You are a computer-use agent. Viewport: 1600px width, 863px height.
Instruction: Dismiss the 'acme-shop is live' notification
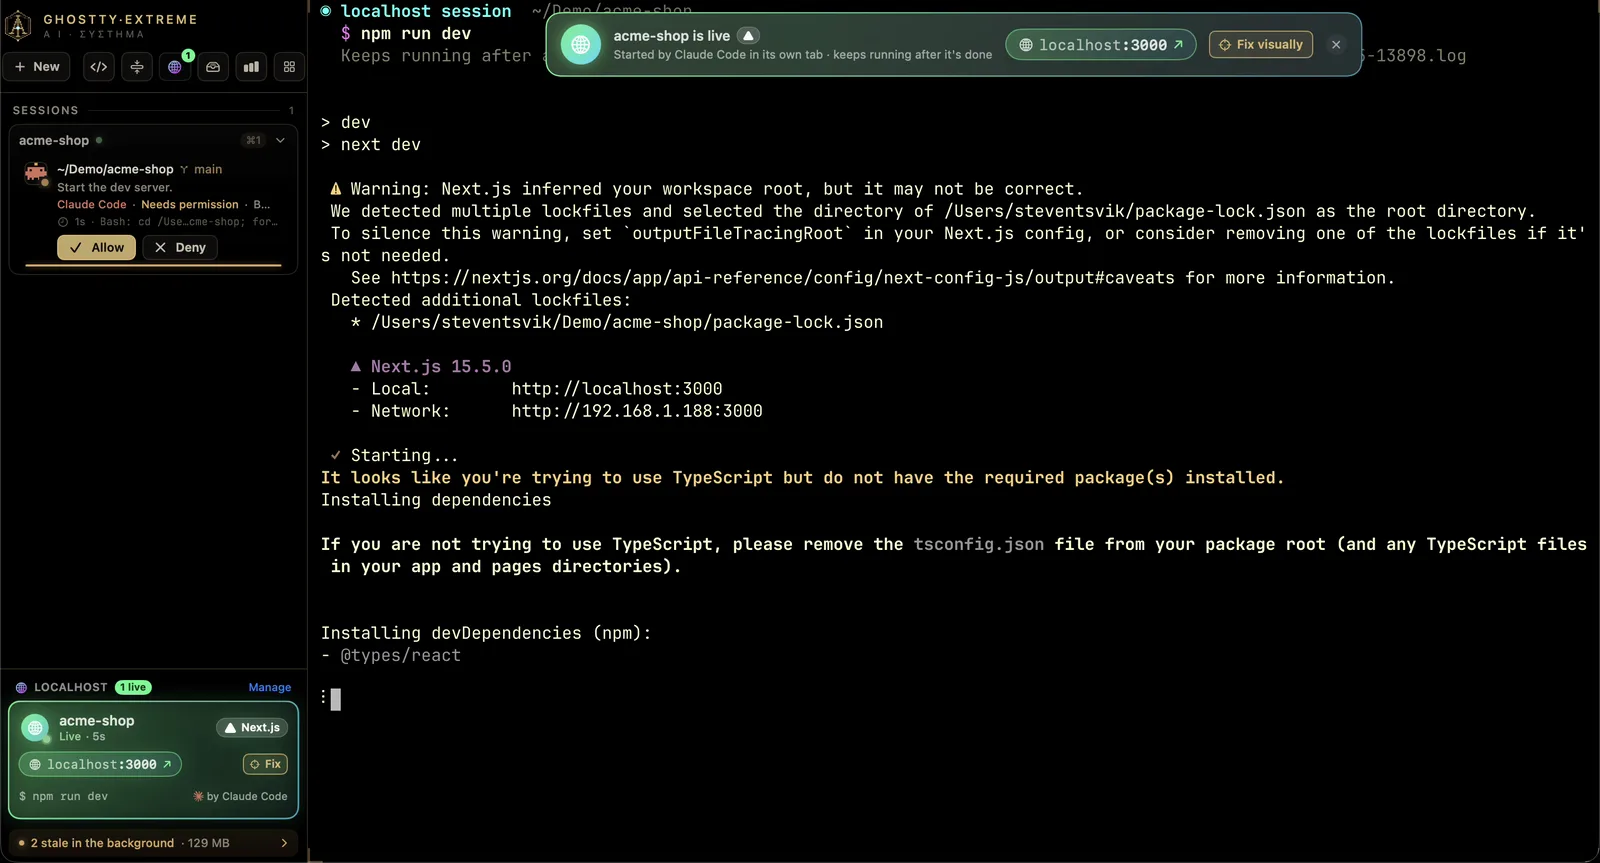click(x=1336, y=45)
